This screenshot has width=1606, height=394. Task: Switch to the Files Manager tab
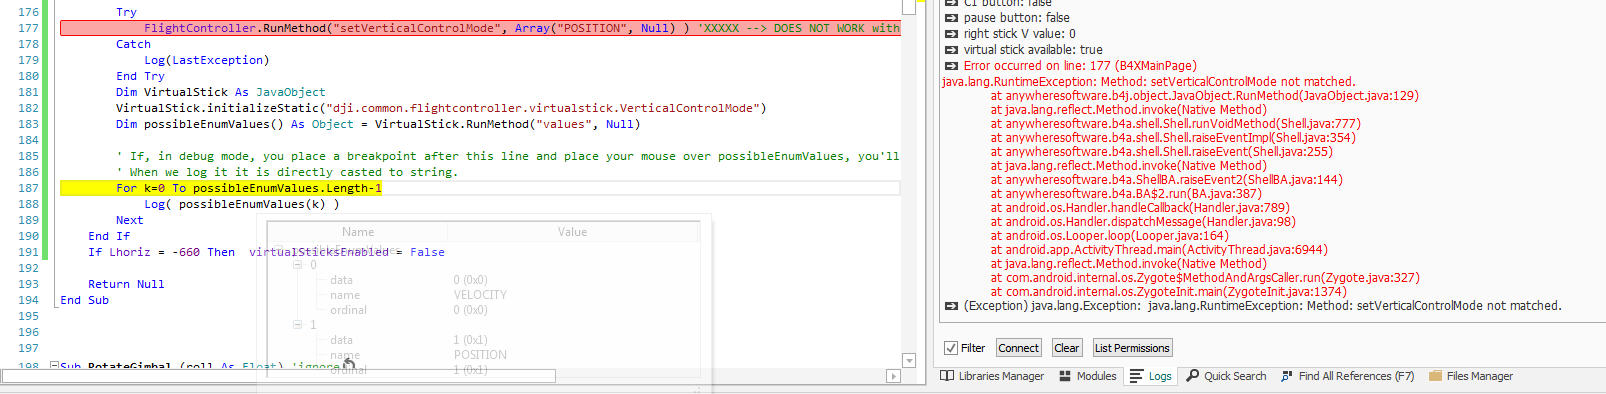tap(1470, 376)
